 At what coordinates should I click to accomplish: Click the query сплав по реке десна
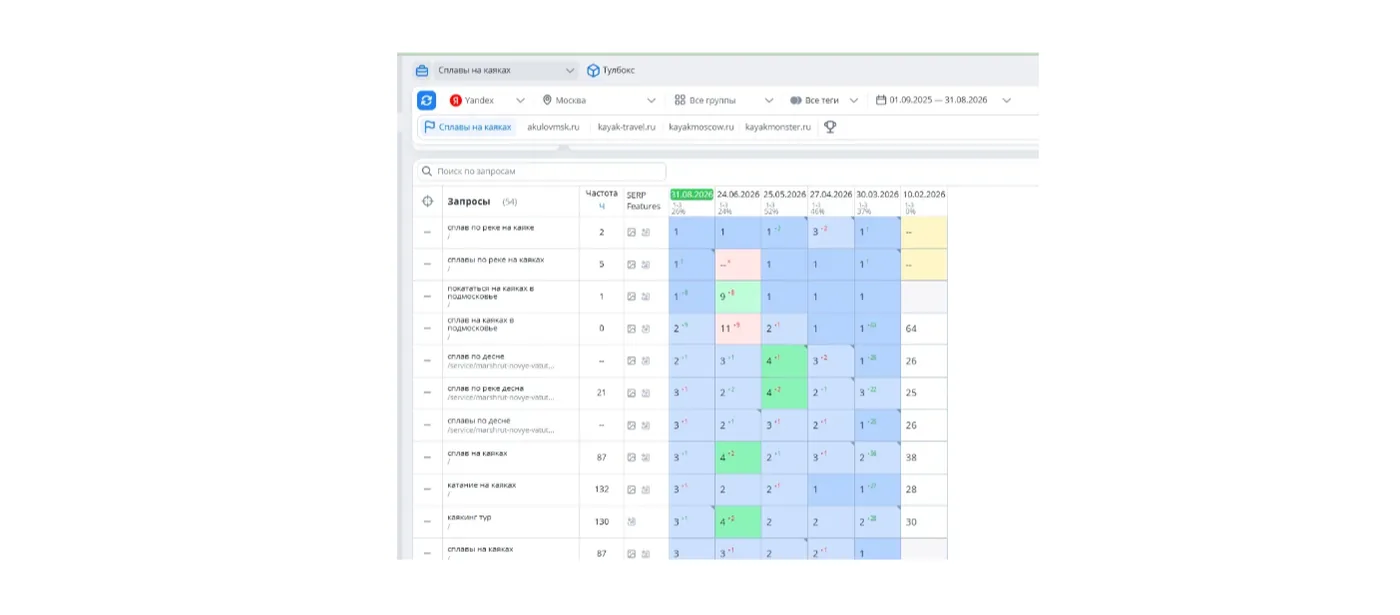485,388
